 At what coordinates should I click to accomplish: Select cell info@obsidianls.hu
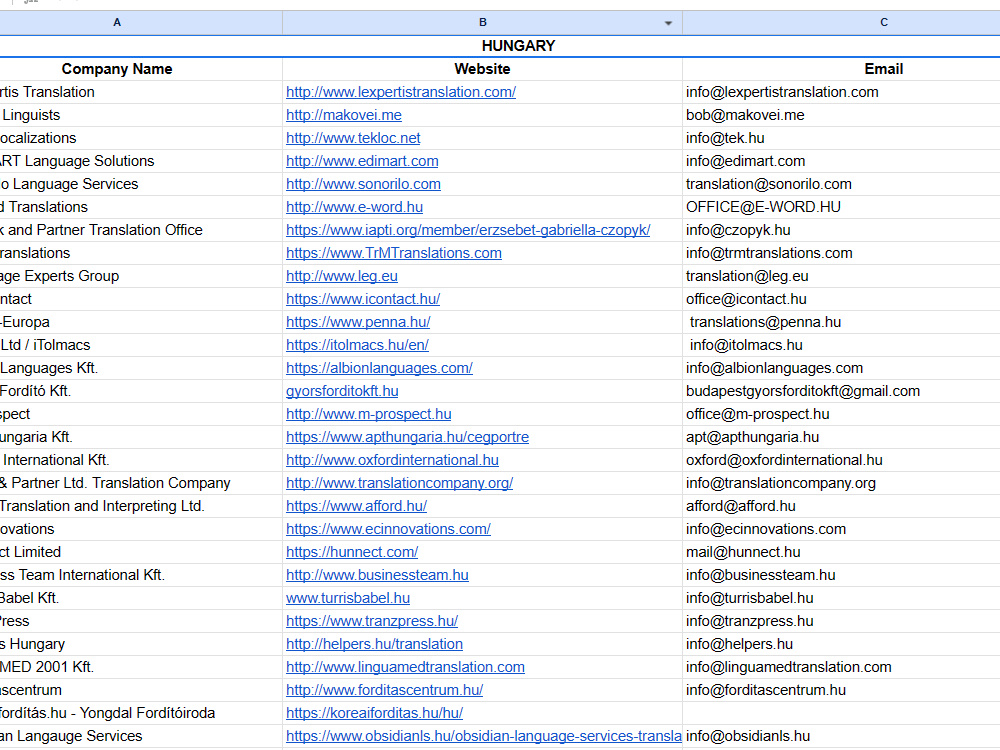(x=841, y=735)
